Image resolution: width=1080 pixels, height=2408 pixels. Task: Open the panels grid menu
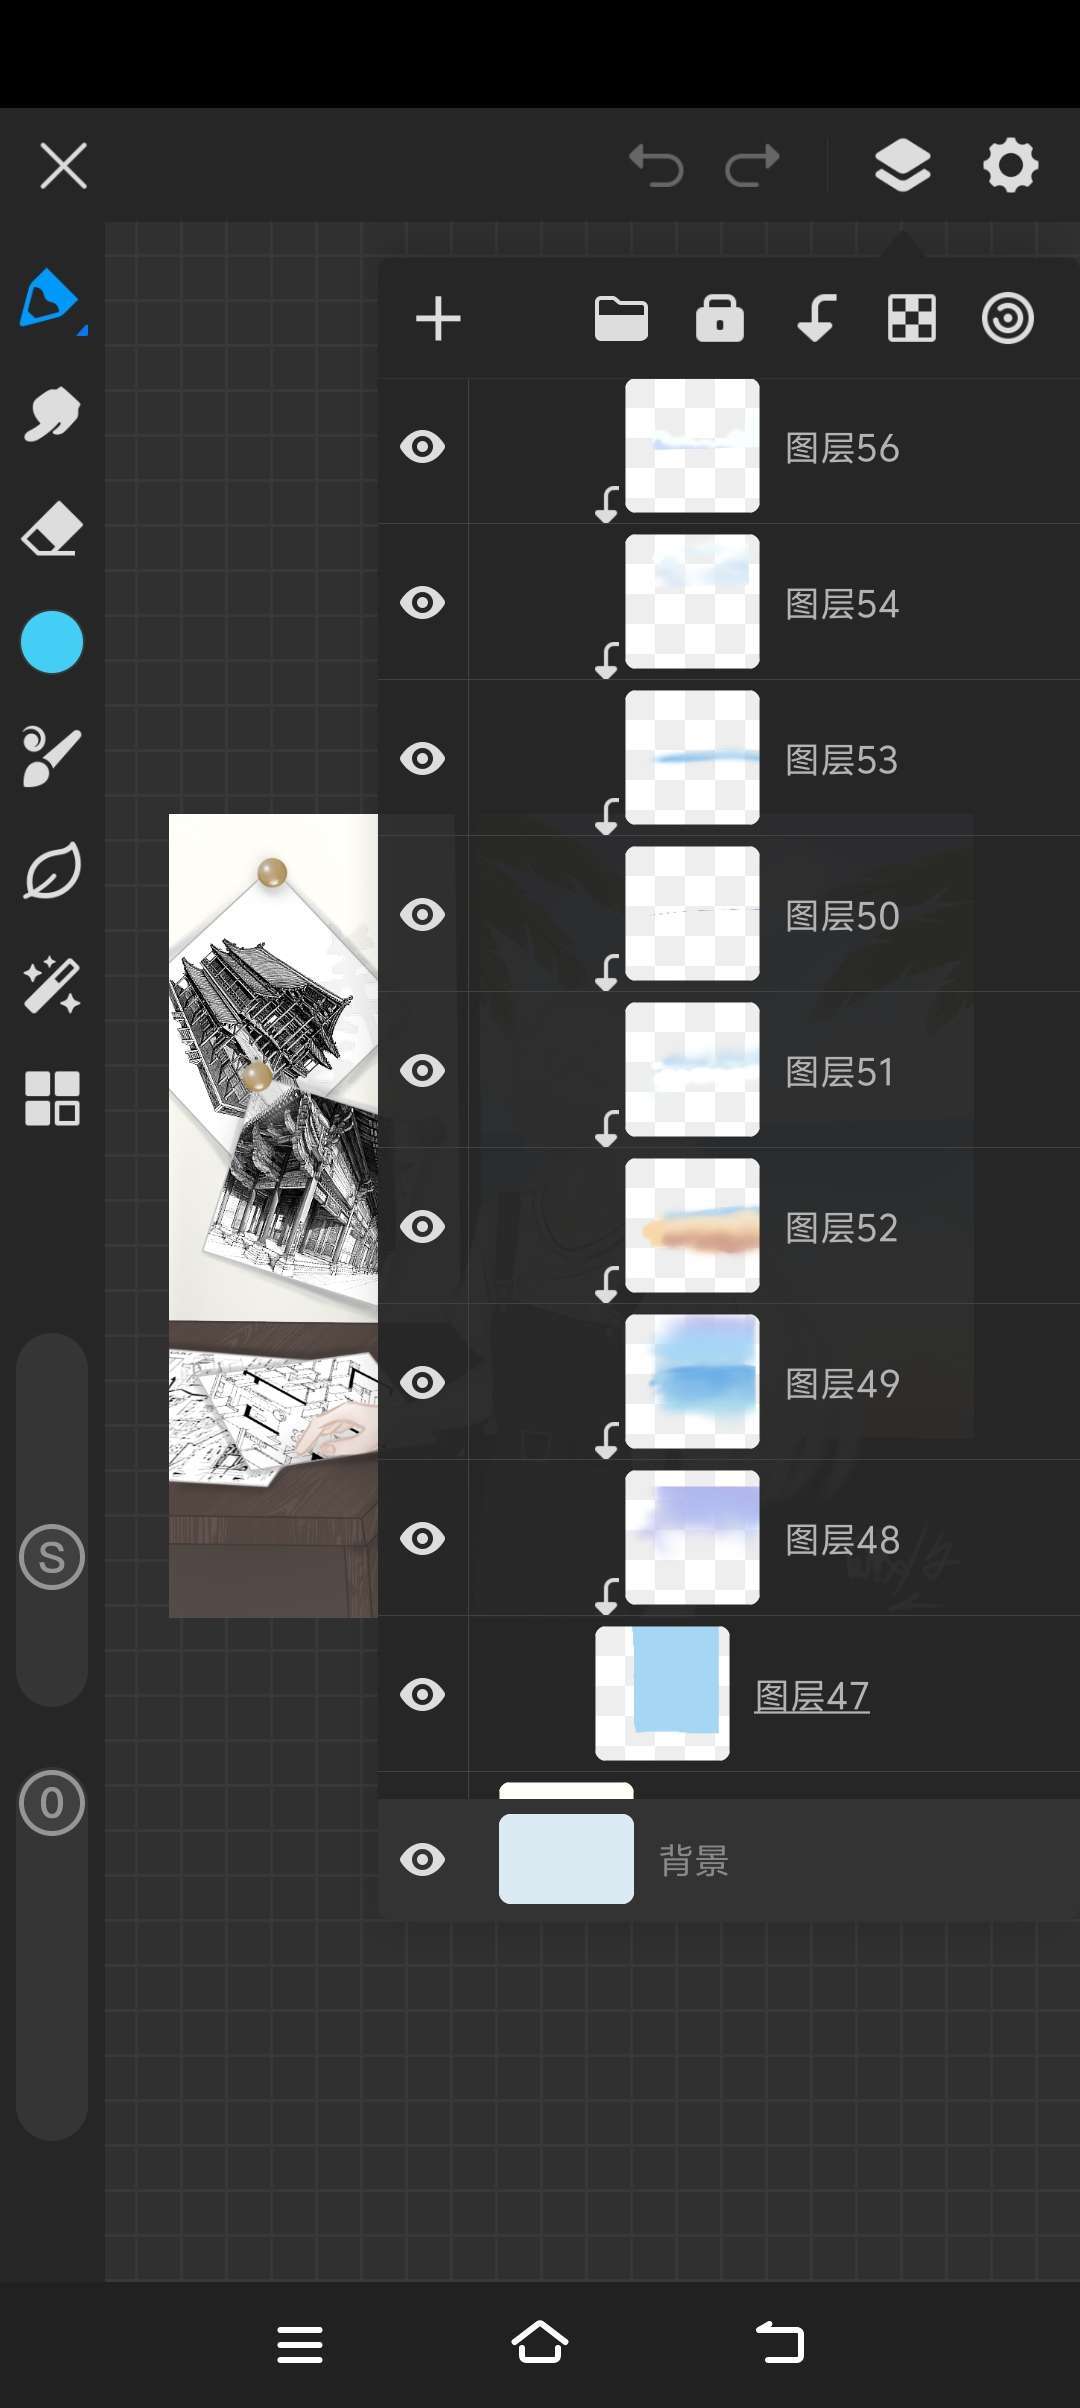pos(51,1099)
